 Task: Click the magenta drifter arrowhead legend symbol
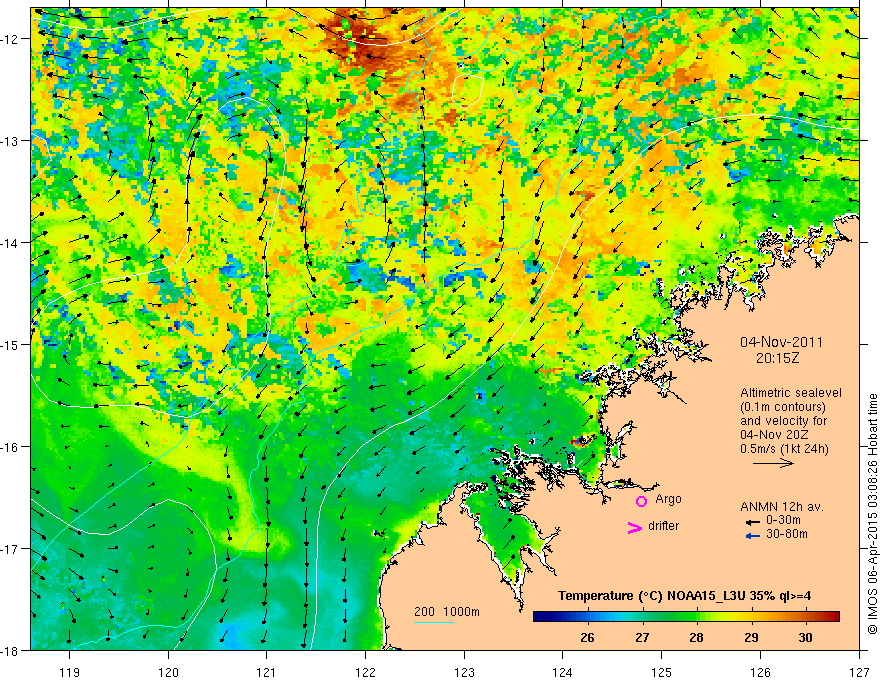pos(635,527)
